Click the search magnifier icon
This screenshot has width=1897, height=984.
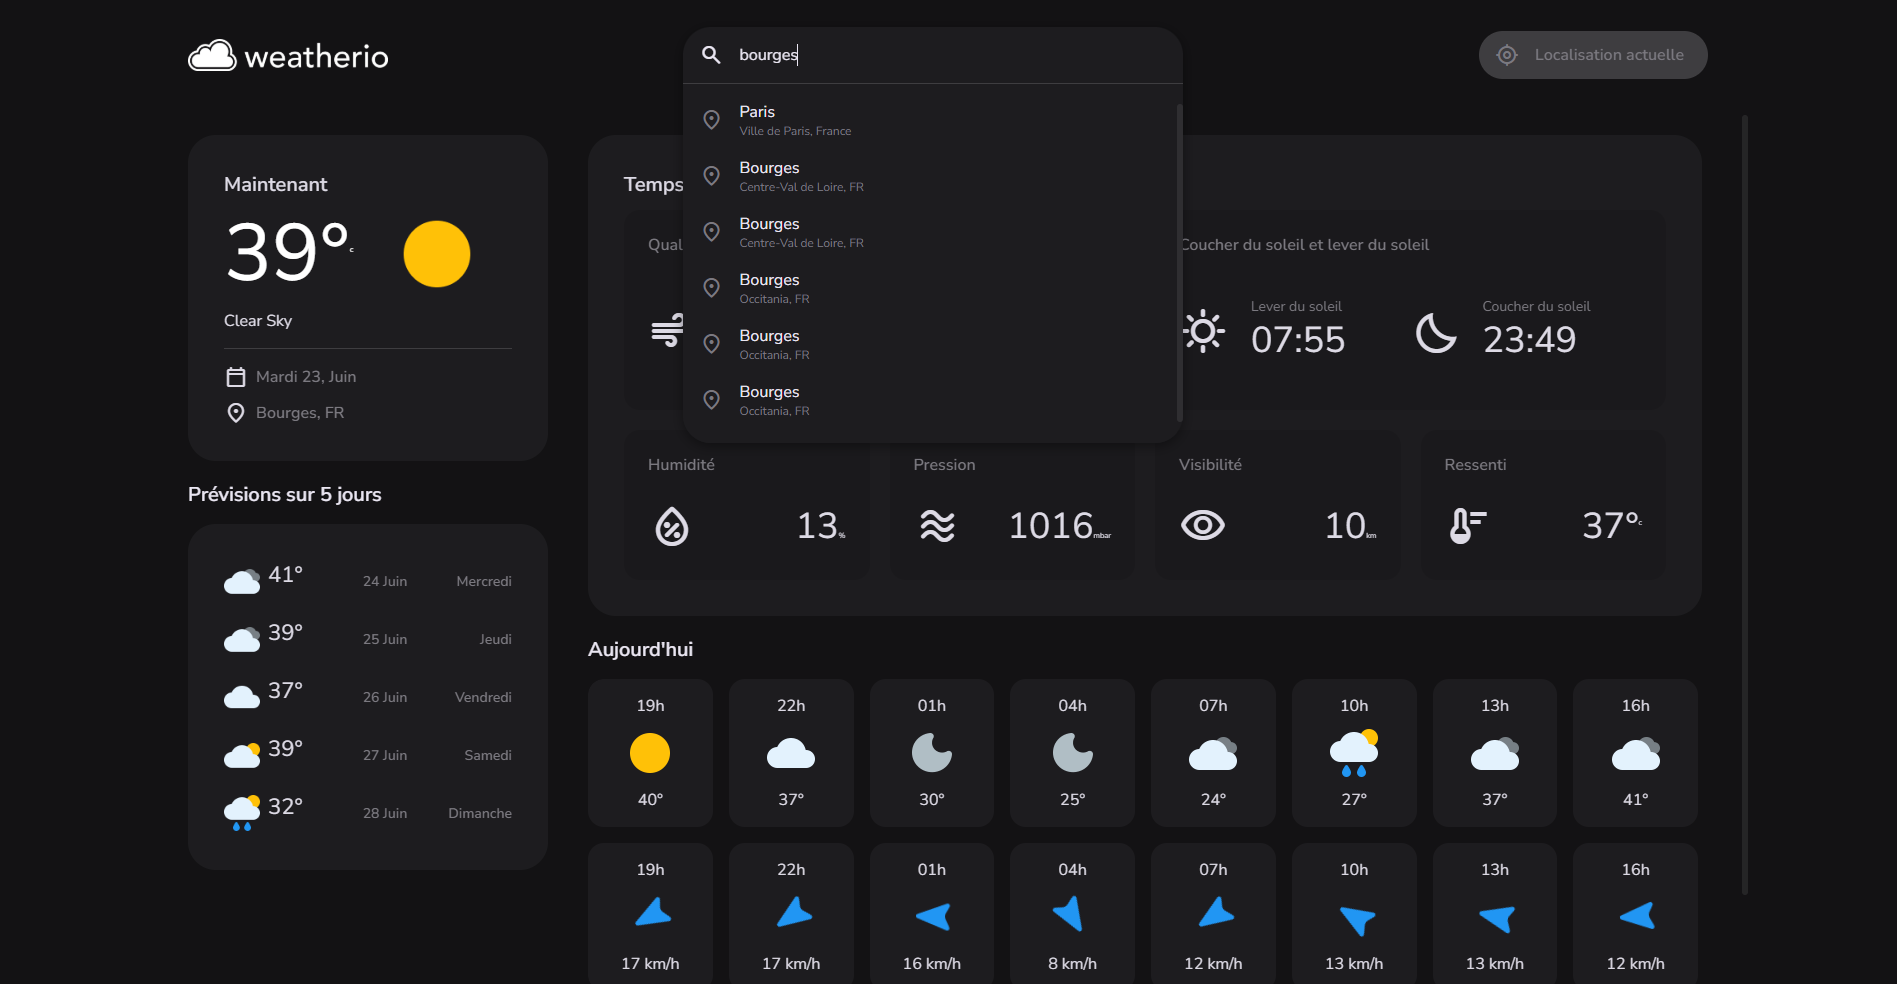point(711,55)
